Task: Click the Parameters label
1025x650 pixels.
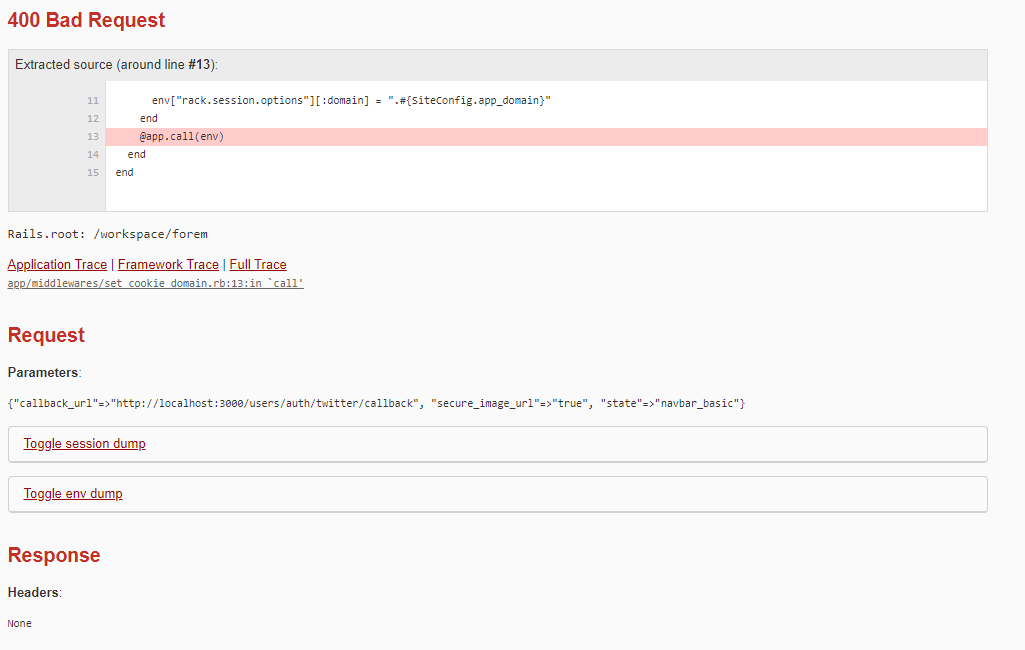Action: click(x=43, y=373)
